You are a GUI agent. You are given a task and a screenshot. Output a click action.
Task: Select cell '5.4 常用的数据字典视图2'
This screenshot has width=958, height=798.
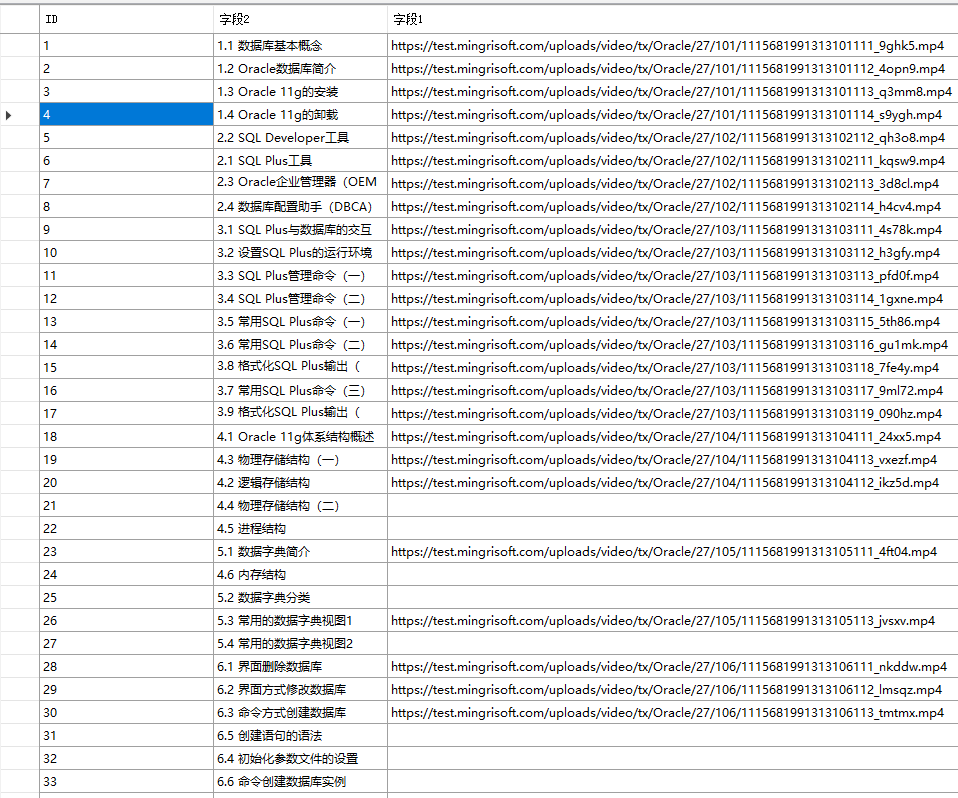pos(300,643)
